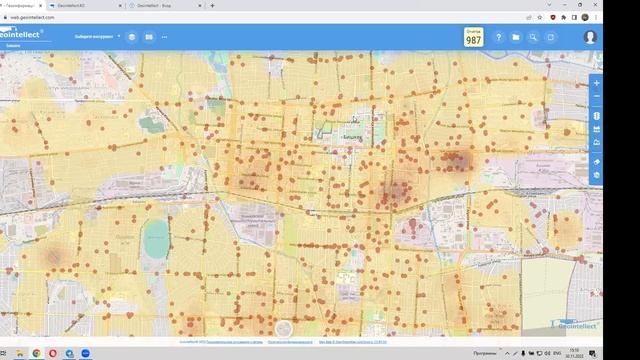Screen dimensions: 640x360
Task: Click the layers icon in the header
Action: pyautogui.click(x=132, y=37)
